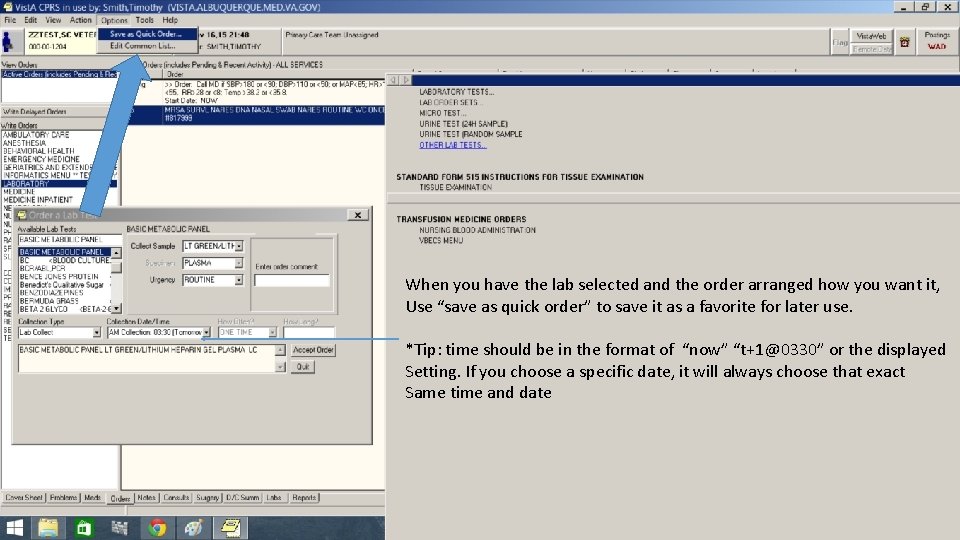Viewport: 960px width, 540px height.
Task: Open the Help menu
Action: pyautogui.click(x=170, y=20)
